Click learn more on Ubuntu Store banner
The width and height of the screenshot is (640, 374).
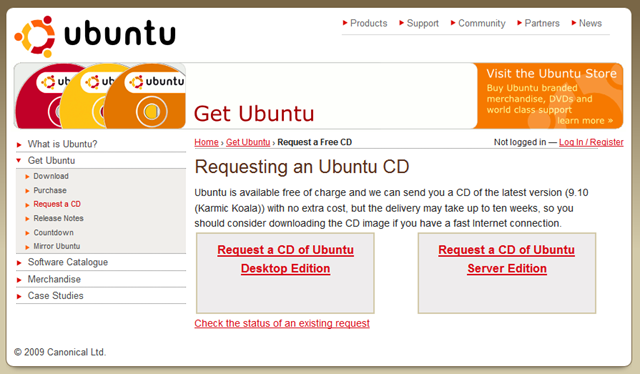pyautogui.click(x=585, y=120)
